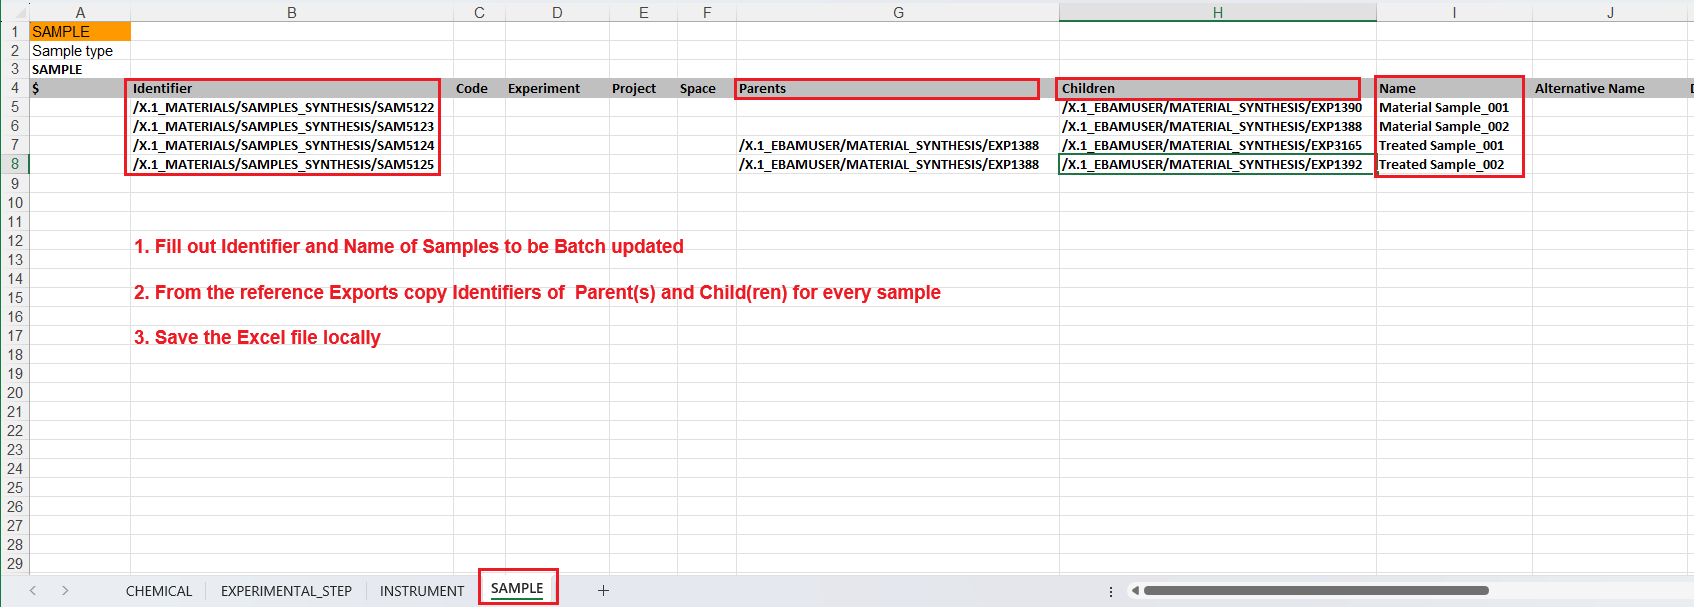Image resolution: width=1694 pixels, height=607 pixels.
Task: Add a new sheet with the plus button
Action: pyautogui.click(x=603, y=591)
